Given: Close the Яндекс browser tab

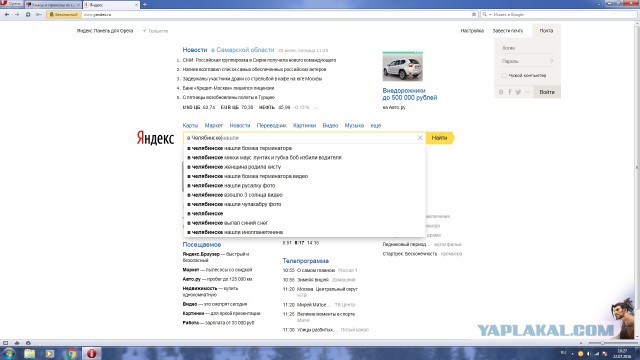Looking at the screenshot, I should click(x=136, y=4).
